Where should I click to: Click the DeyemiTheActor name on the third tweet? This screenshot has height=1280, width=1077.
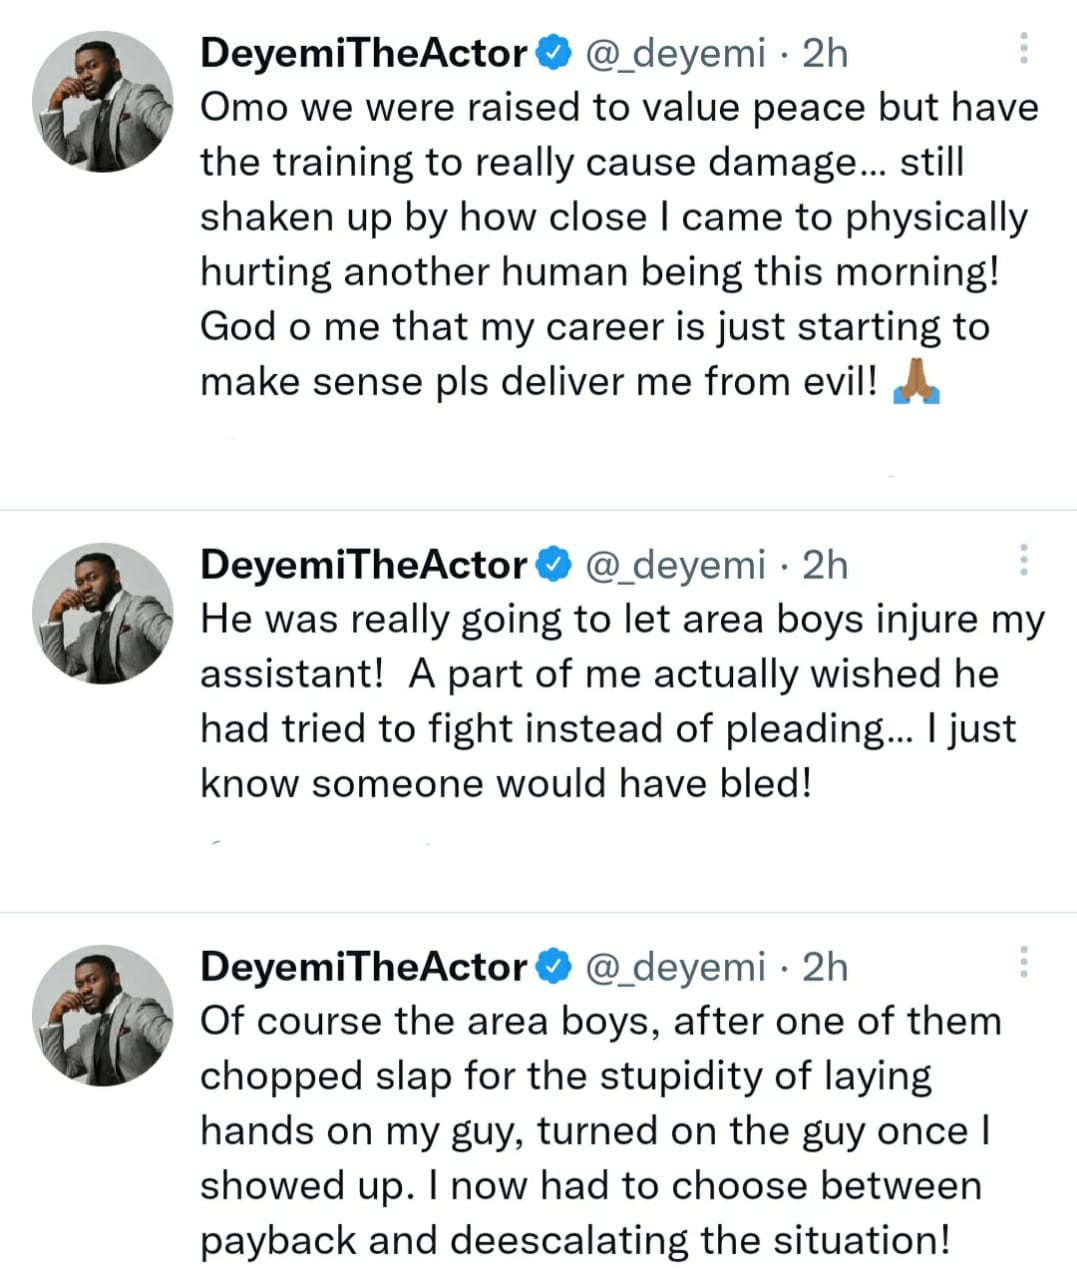pyautogui.click(x=364, y=967)
